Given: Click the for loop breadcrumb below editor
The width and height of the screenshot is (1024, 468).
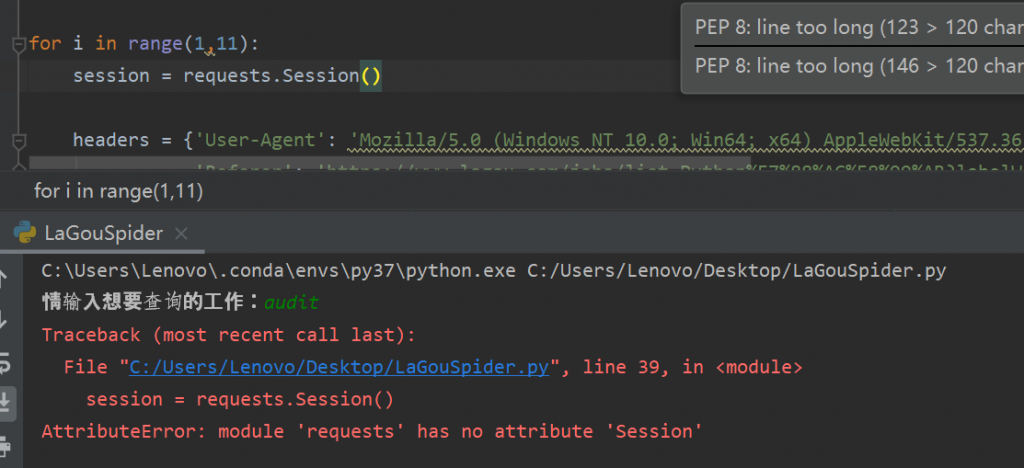Looking at the screenshot, I should pyautogui.click(x=119, y=191).
